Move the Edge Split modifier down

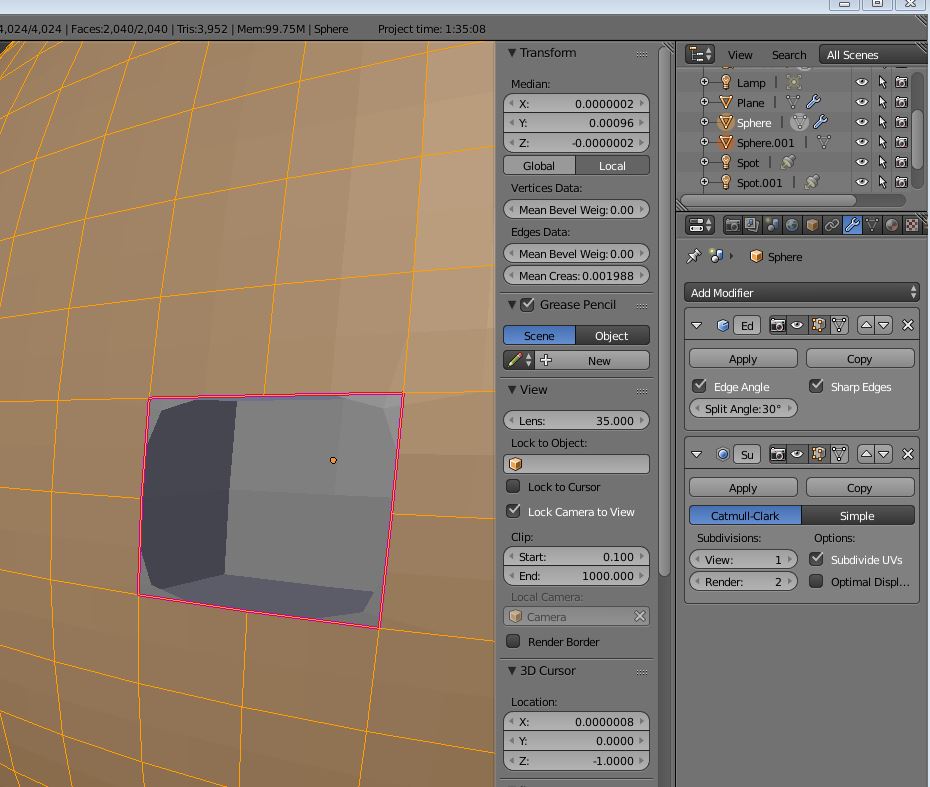coord(883,325)
